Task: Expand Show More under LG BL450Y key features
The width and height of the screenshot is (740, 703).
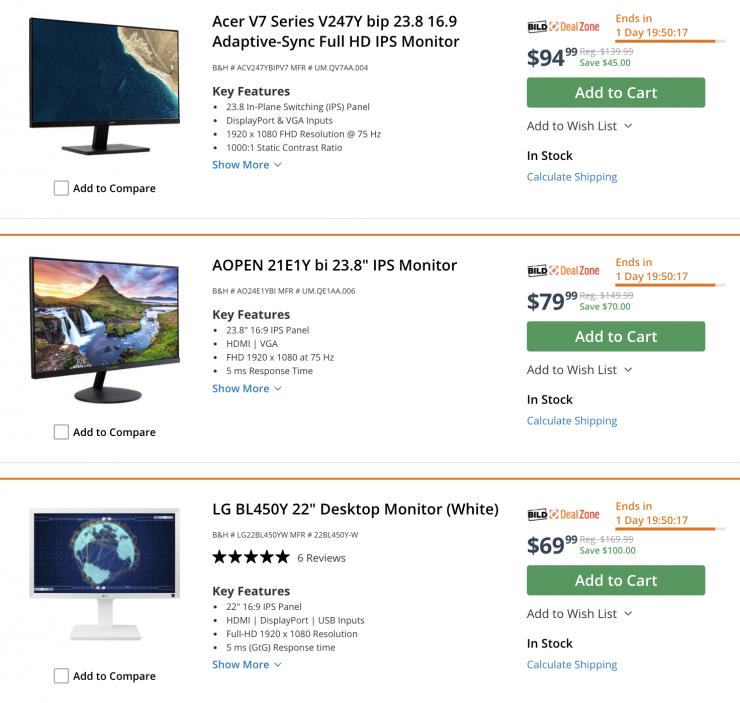Action: (247, 665)
